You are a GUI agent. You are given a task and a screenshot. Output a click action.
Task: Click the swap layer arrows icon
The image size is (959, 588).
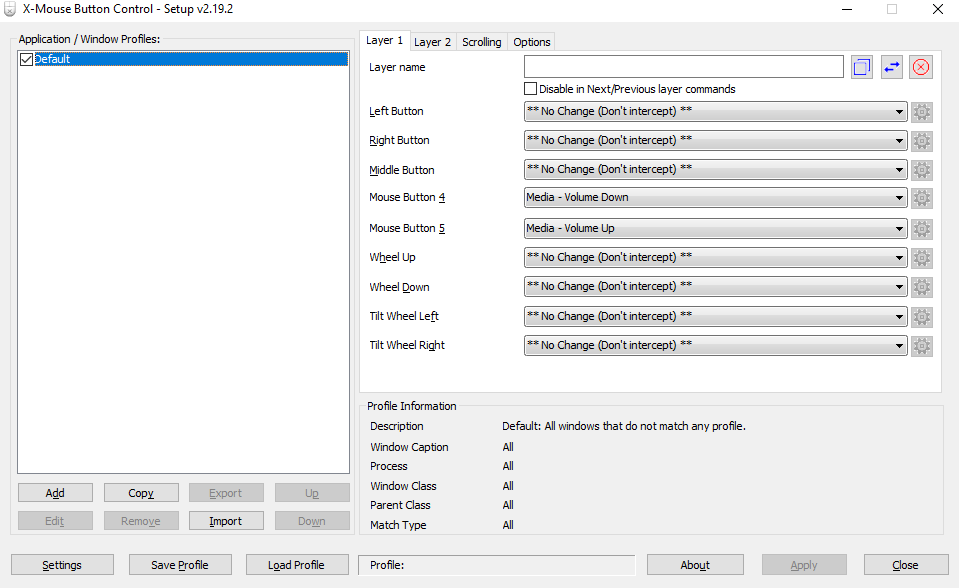click(x=891, y=67)
